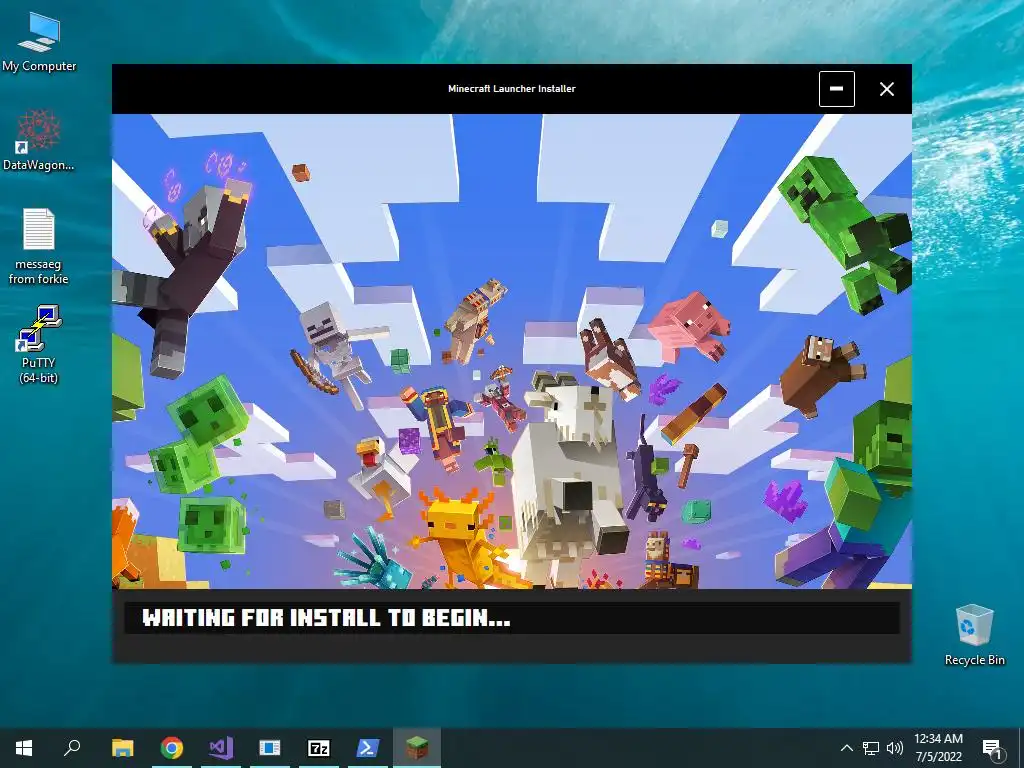Open clock showing 12:34 AM 7/5/2022
Image resolution: width=1024 pixels, height=768 pixels.
tap(938, 748)
